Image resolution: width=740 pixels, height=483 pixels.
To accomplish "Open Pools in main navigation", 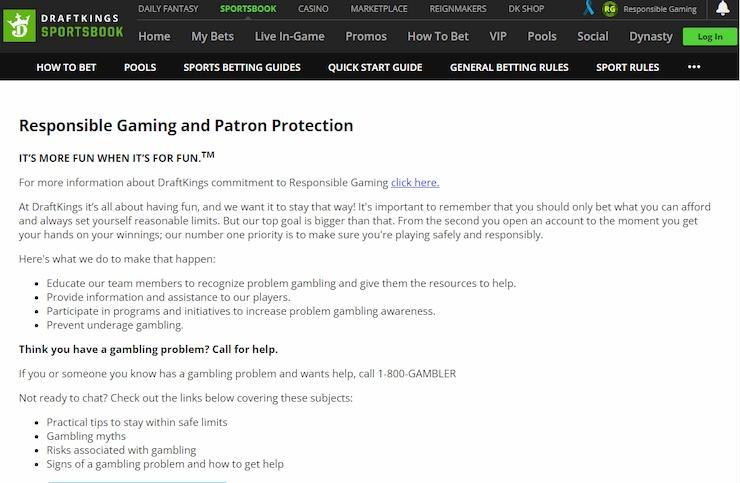I will click(x=542, y=36).
